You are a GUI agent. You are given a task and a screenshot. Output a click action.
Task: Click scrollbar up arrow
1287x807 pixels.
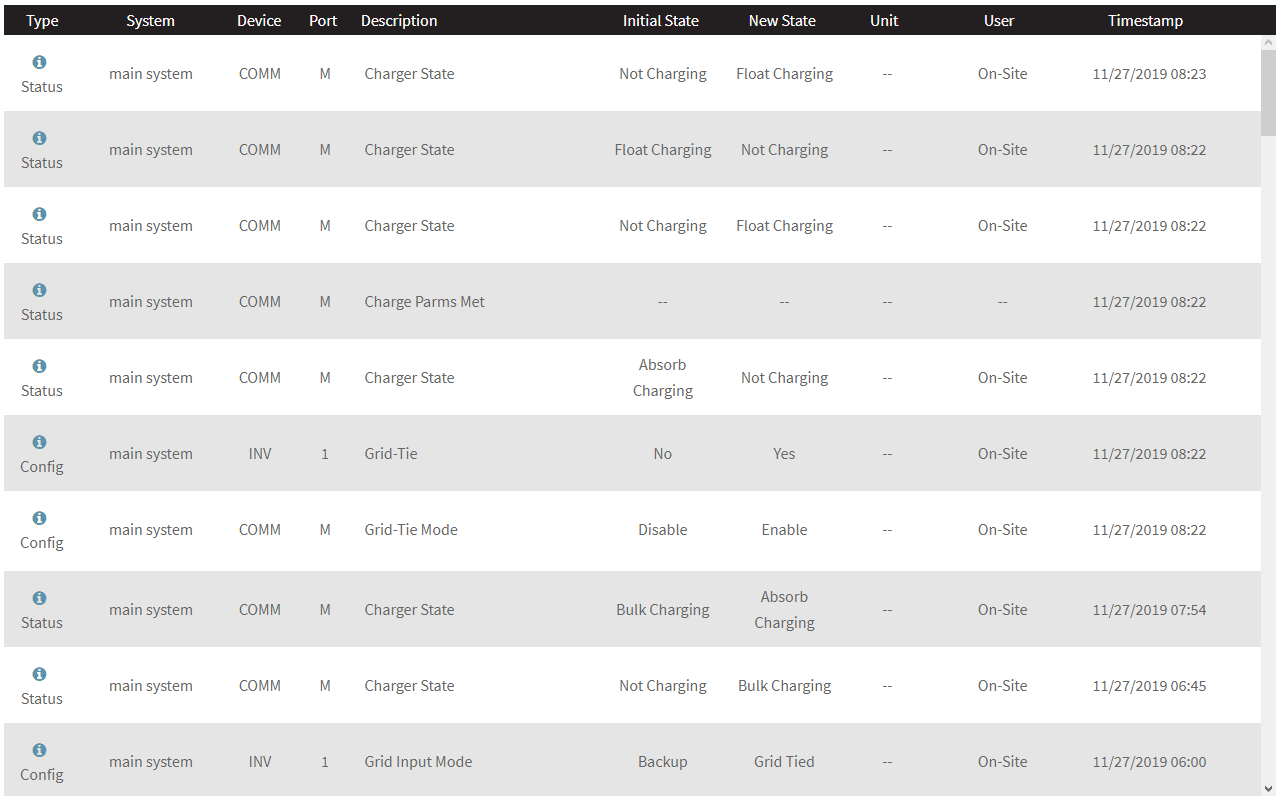pos(1269,44)
